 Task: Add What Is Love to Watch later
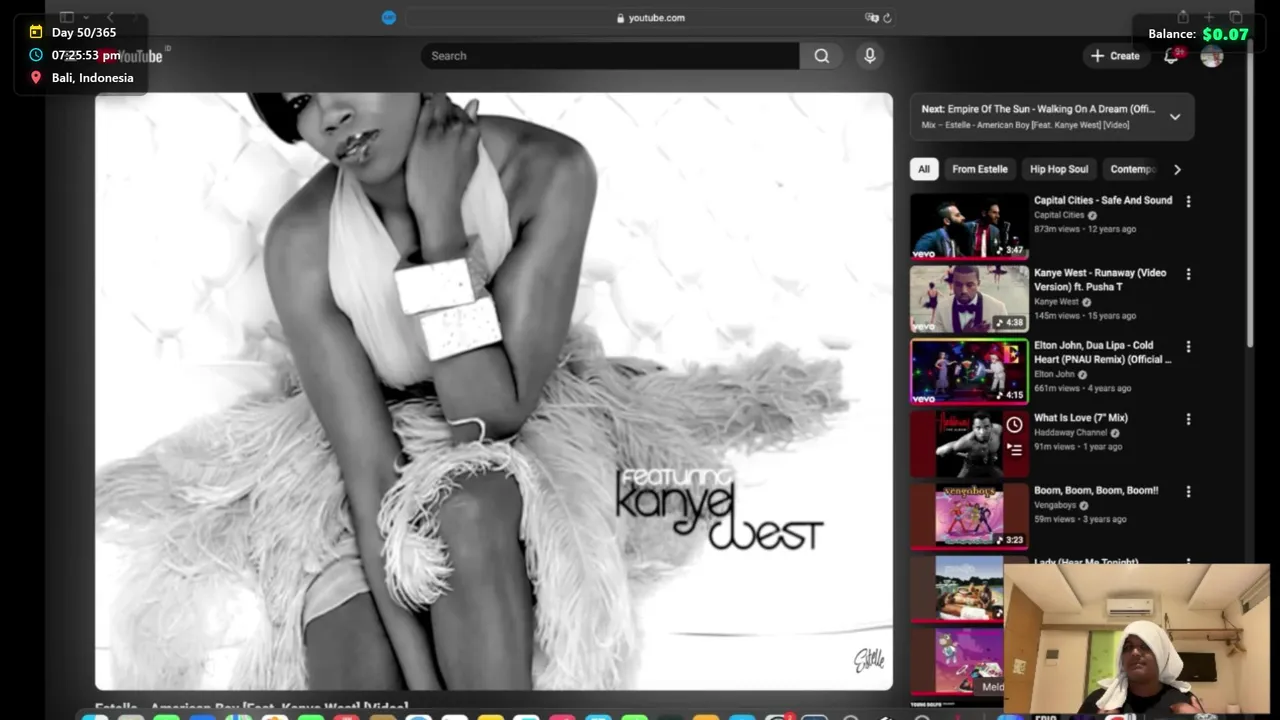tap(1015, 425)
